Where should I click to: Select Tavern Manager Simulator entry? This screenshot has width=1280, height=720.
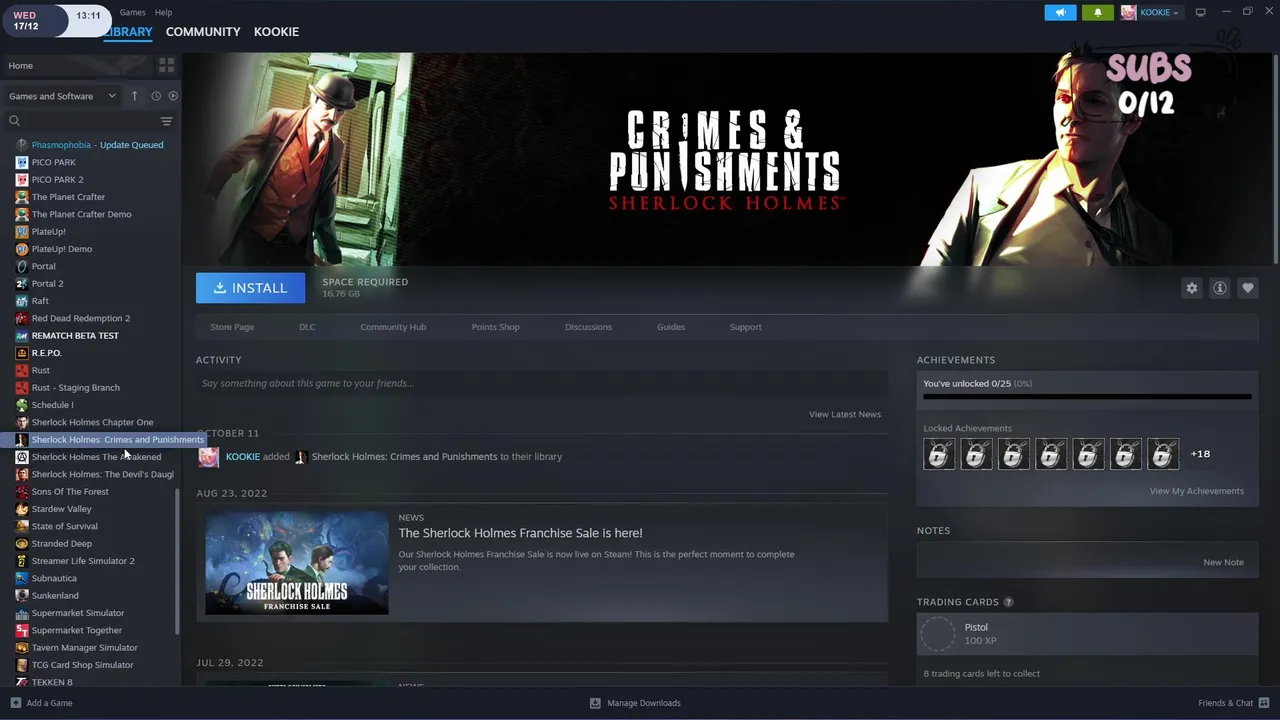pos(85,647)
